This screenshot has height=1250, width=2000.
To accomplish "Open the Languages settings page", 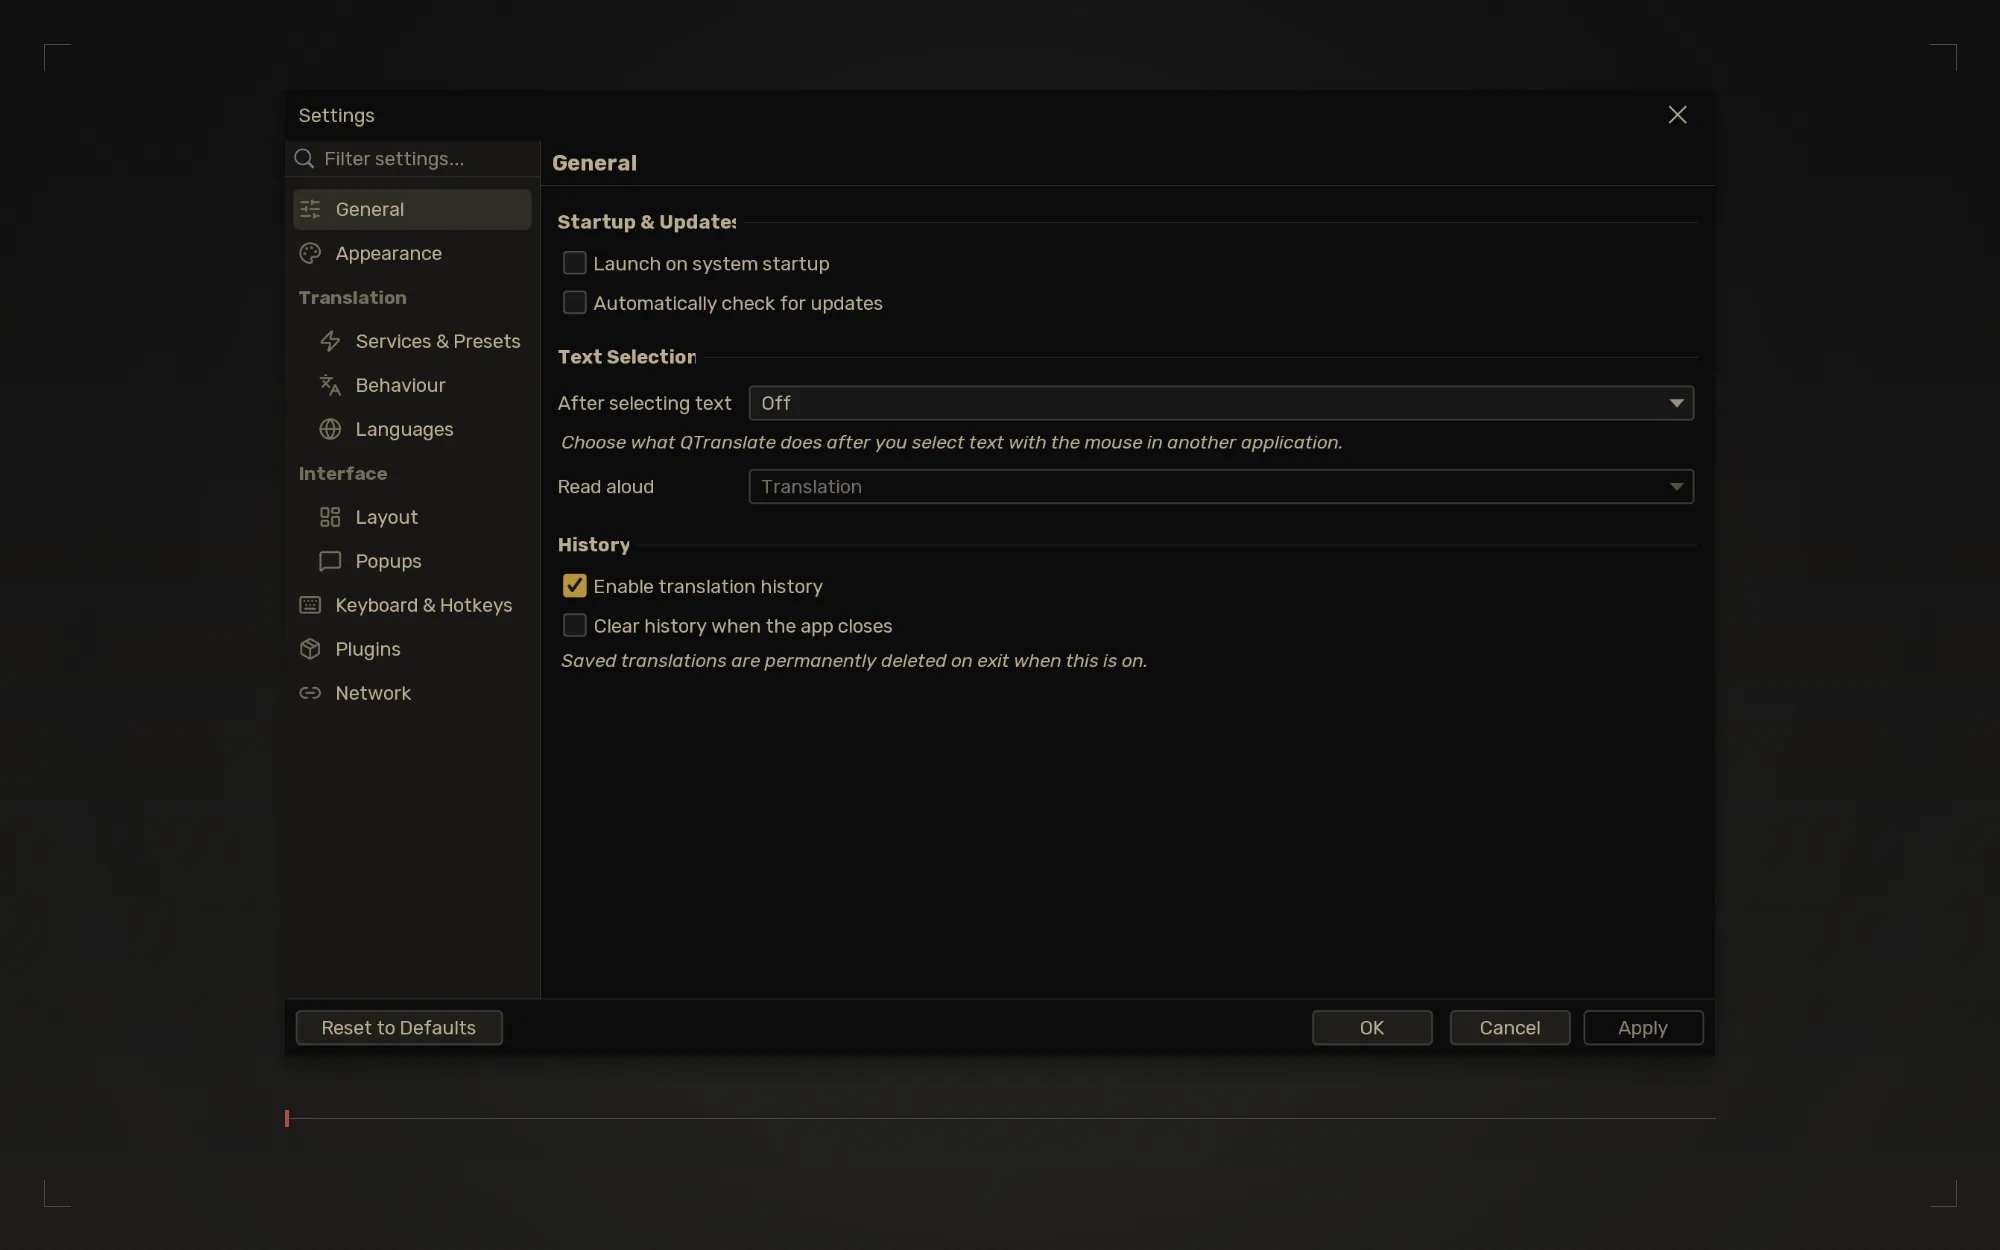I will click(412, 429).
